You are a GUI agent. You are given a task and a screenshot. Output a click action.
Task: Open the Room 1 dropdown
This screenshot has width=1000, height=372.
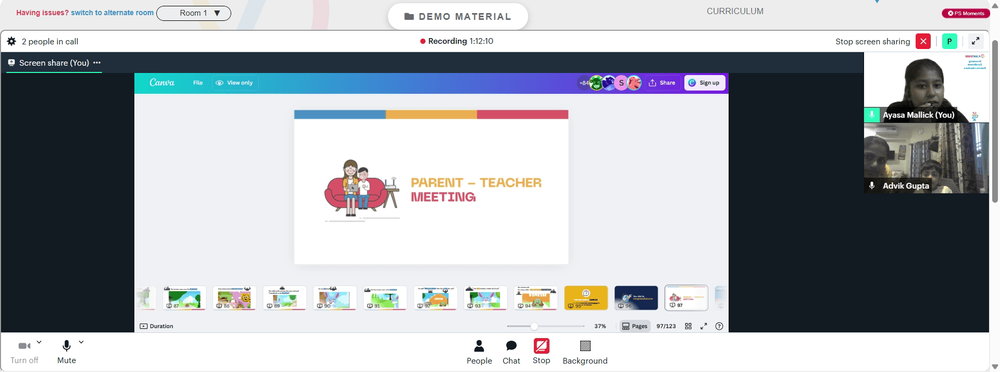pos(194,13)
